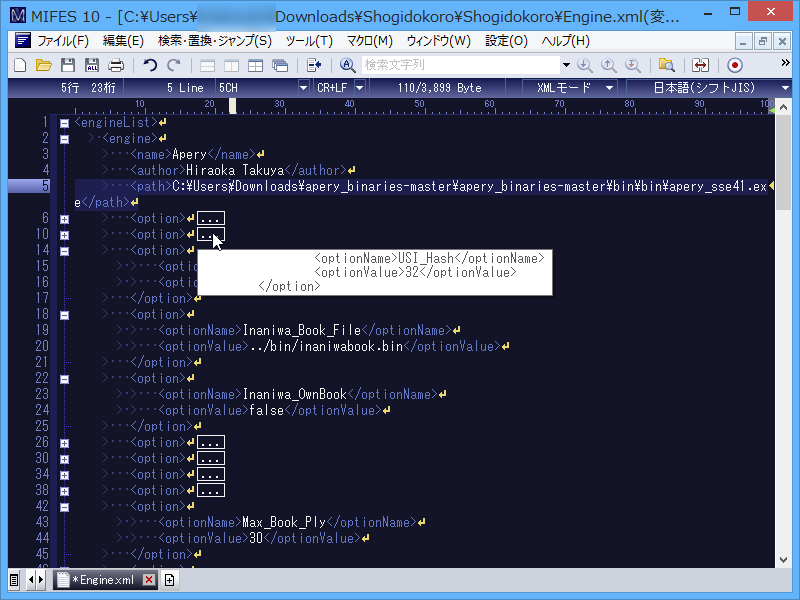The height and width of the screenshot is (600, 800).
Task: Click the vertical scrollbar down arrow
Action: coord(784,560)
